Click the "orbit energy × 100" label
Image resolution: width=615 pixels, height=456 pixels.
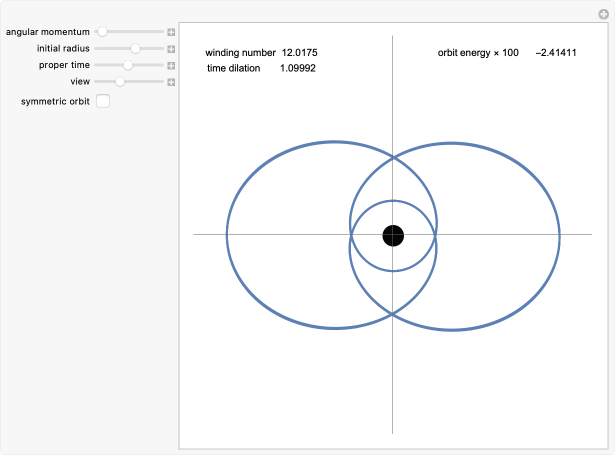[478, 52]
